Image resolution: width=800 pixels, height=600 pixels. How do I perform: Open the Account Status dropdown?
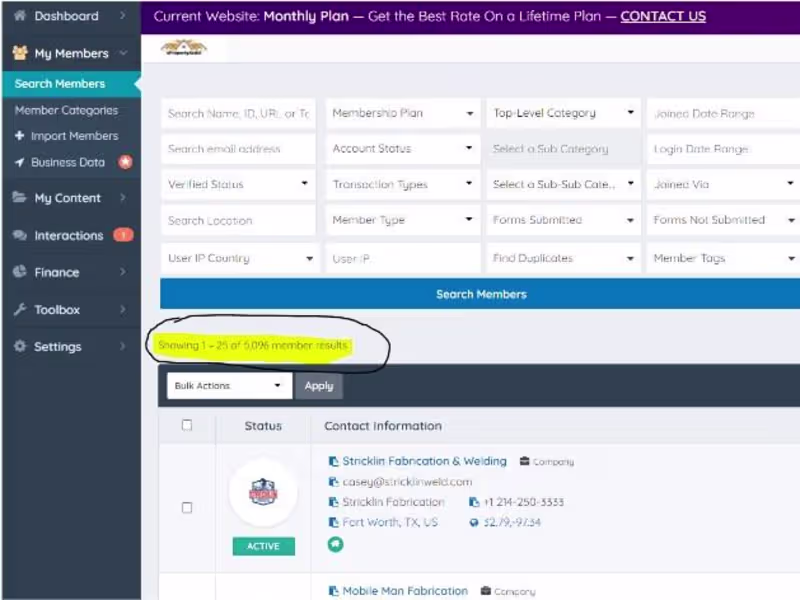coord(403,148)
